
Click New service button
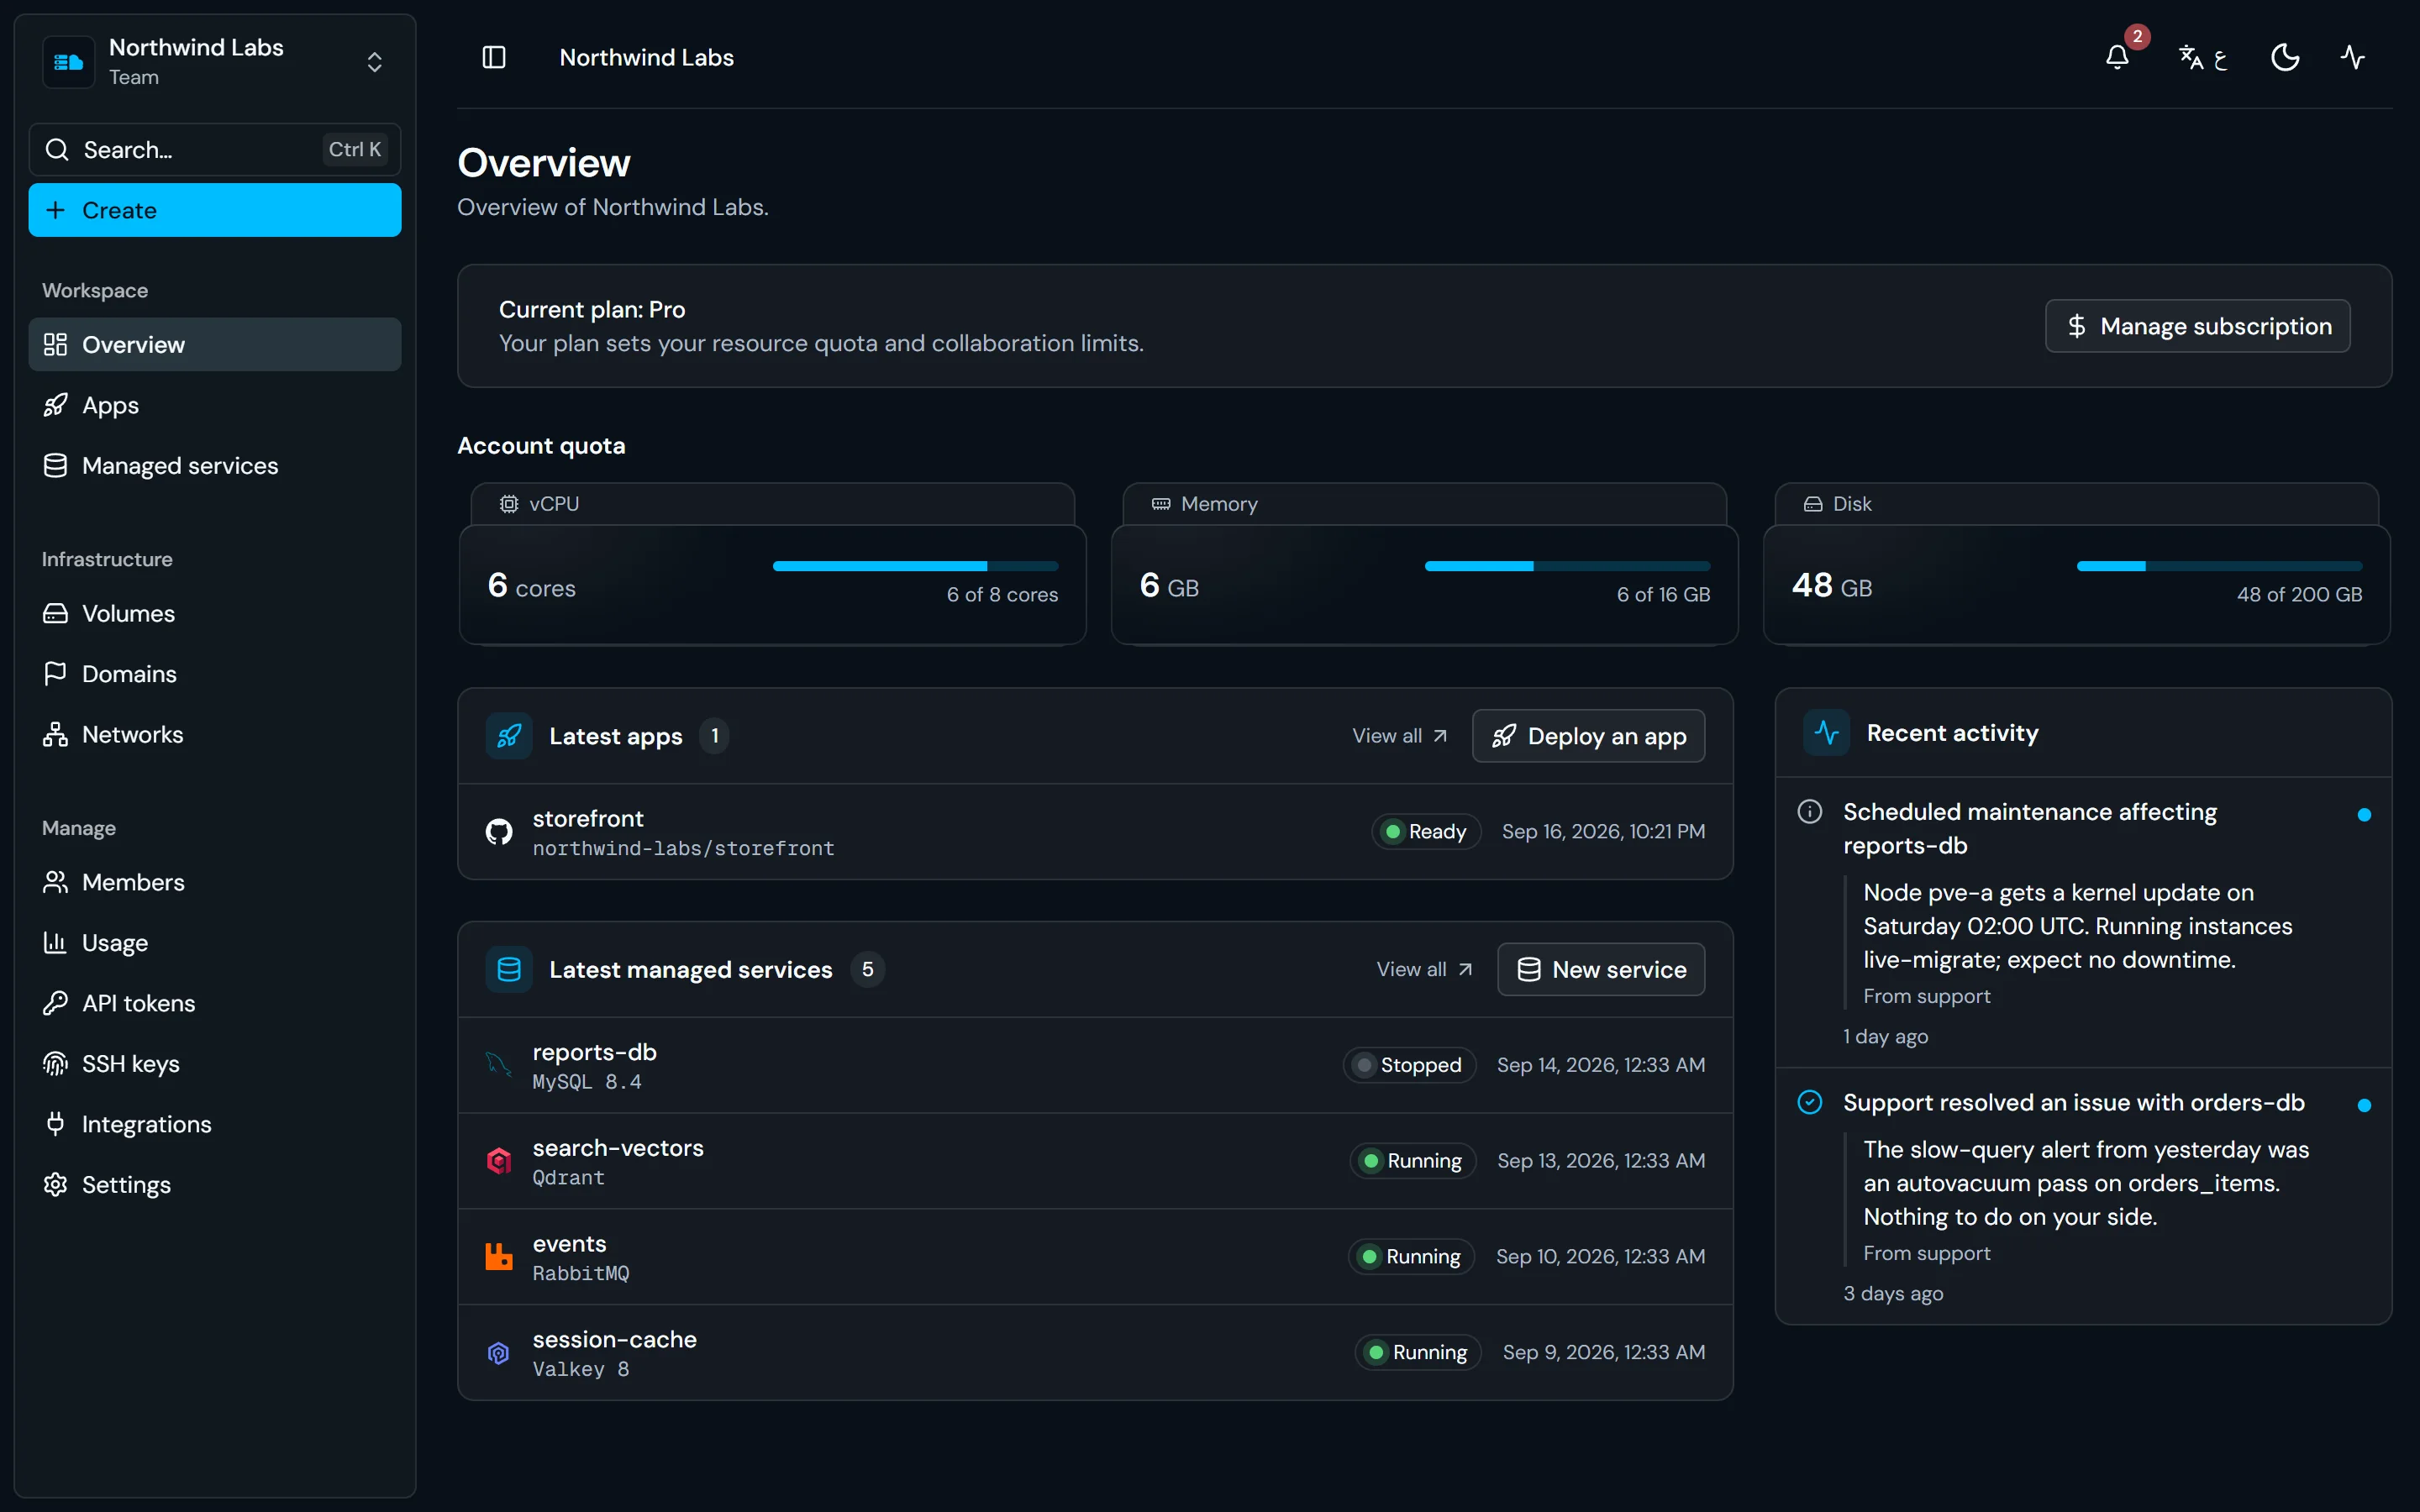[x=1601, y=969]
